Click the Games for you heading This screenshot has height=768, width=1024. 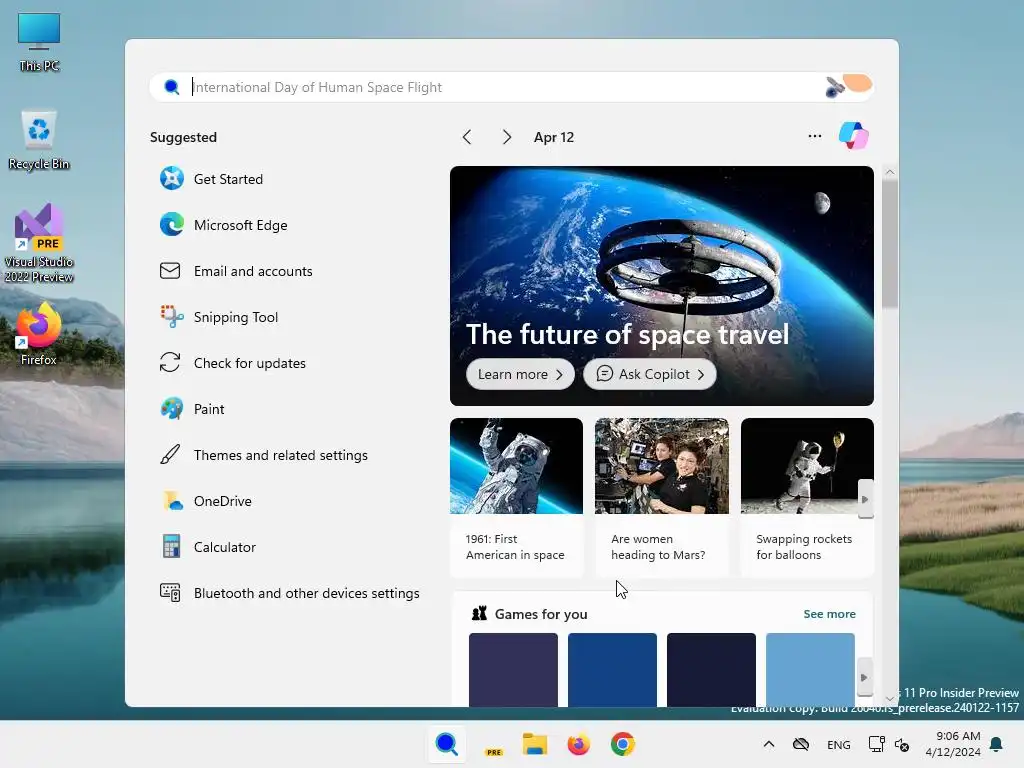541,614
